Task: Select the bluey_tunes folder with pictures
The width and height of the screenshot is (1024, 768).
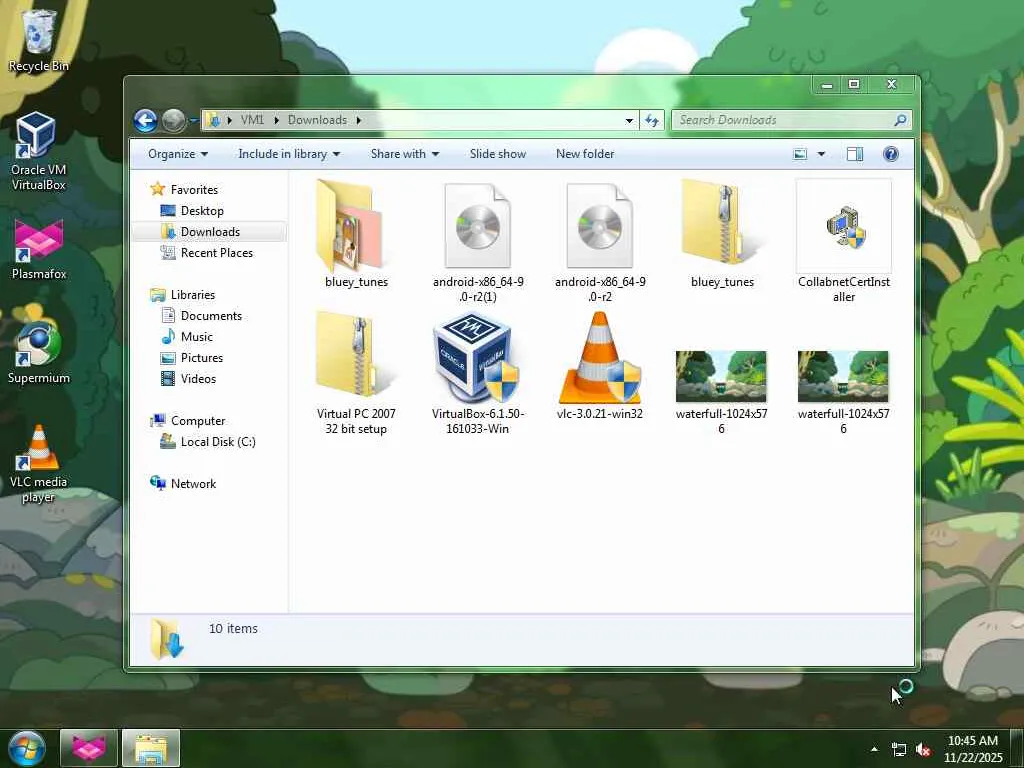Action: (356, 234)
